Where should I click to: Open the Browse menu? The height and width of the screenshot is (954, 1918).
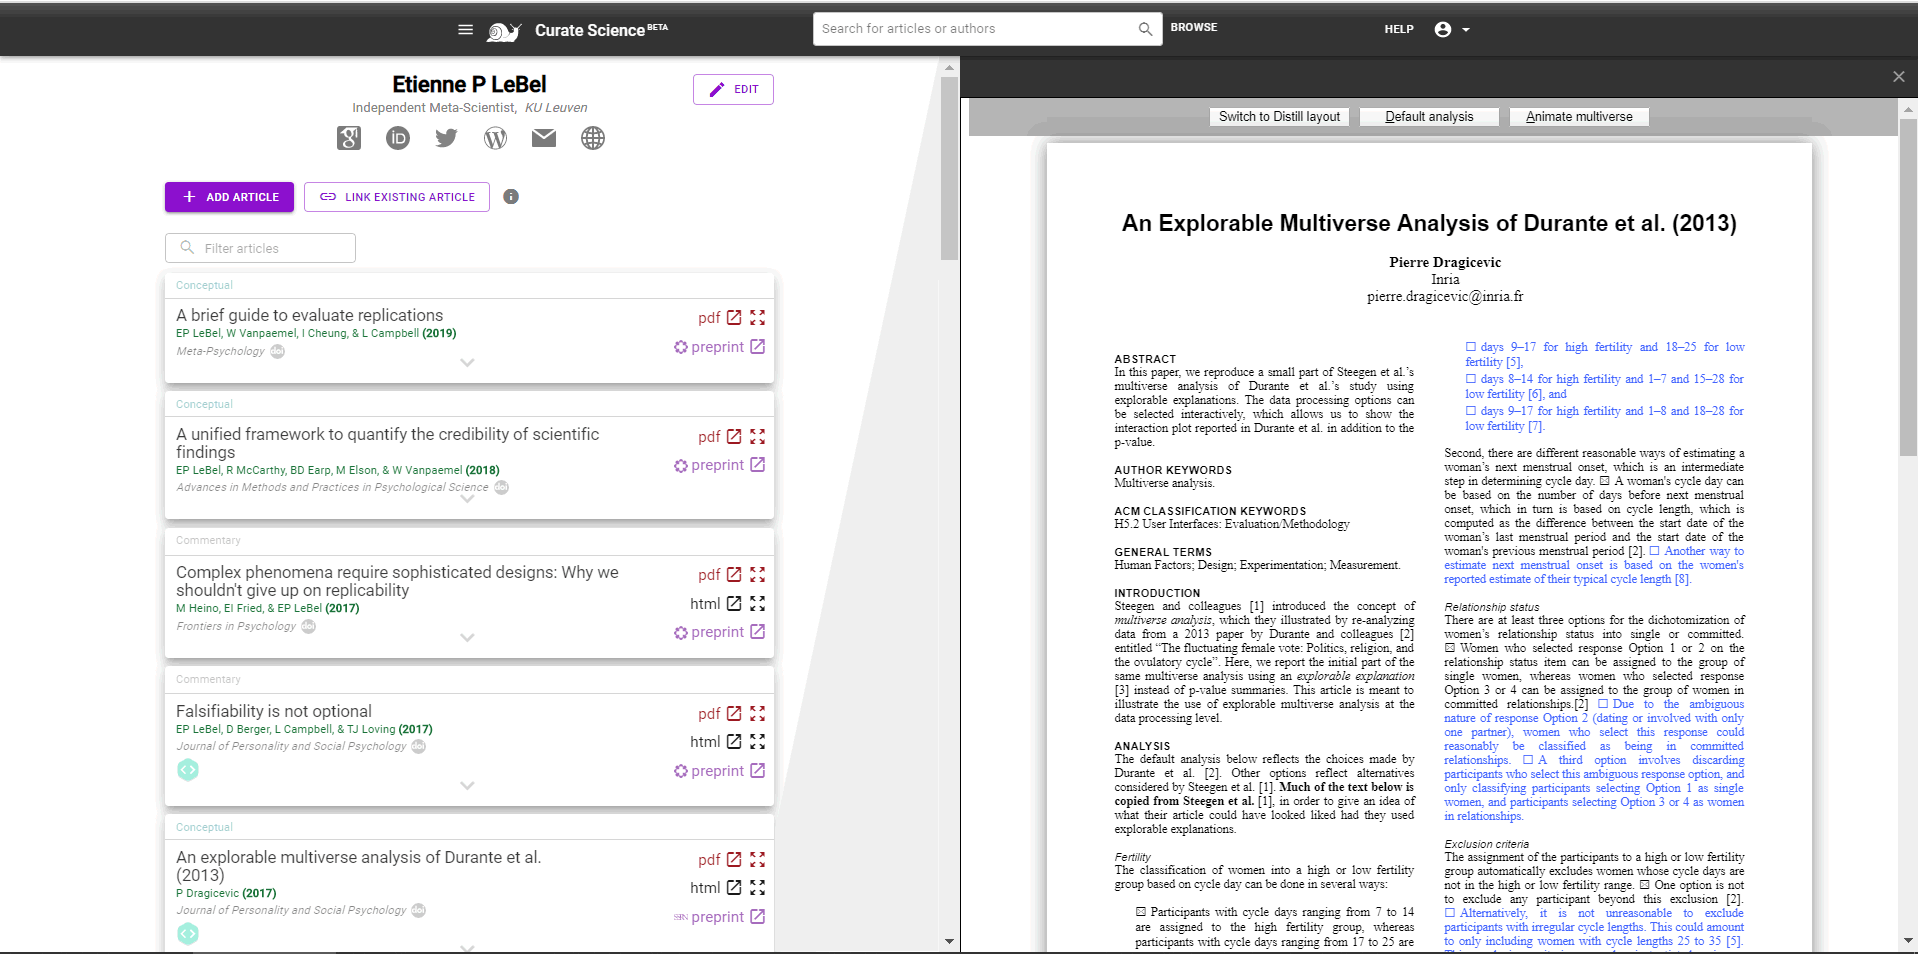point(1194,28)
